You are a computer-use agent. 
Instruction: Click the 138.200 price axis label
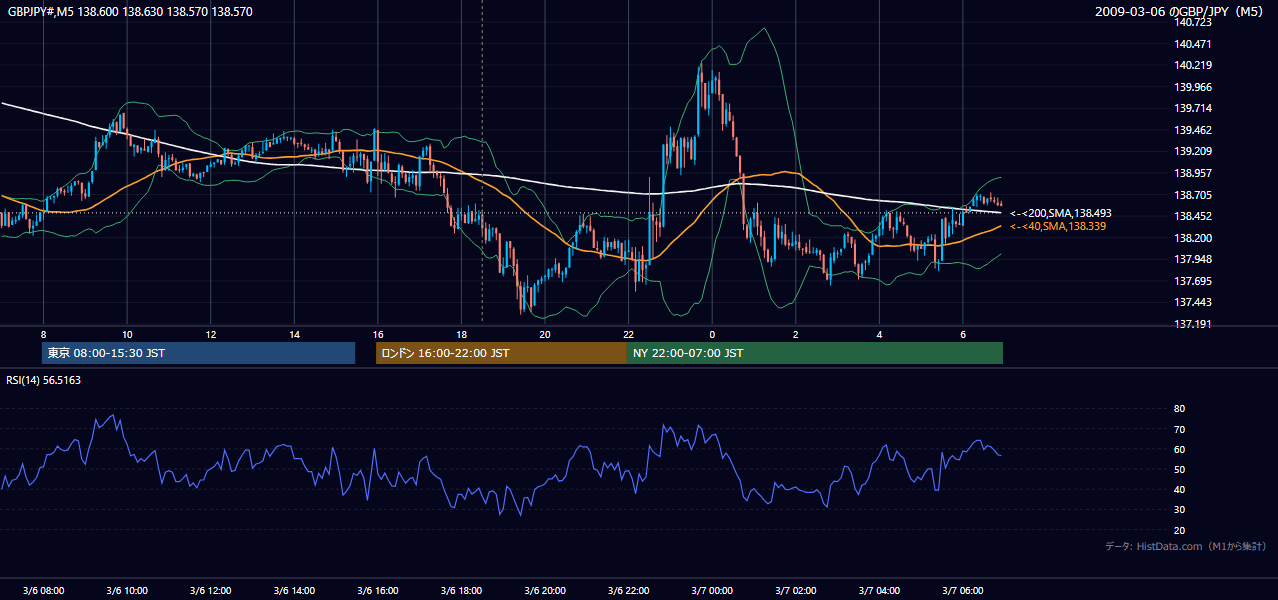click(x=1194, y=238)
